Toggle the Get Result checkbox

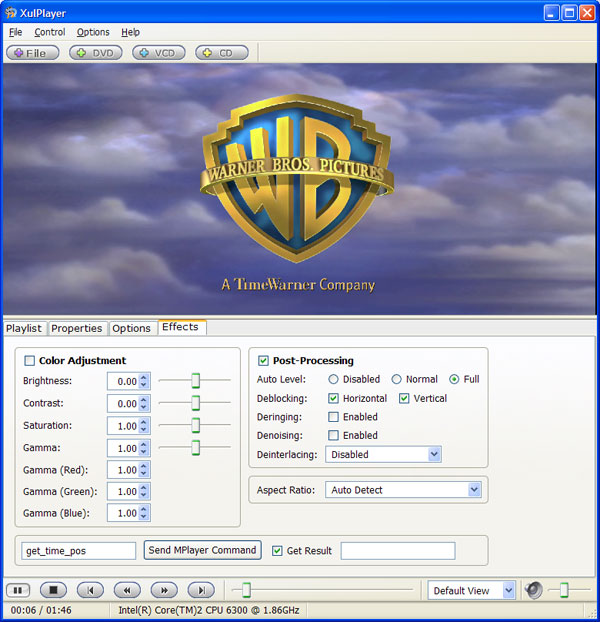(x=277, y=551)
